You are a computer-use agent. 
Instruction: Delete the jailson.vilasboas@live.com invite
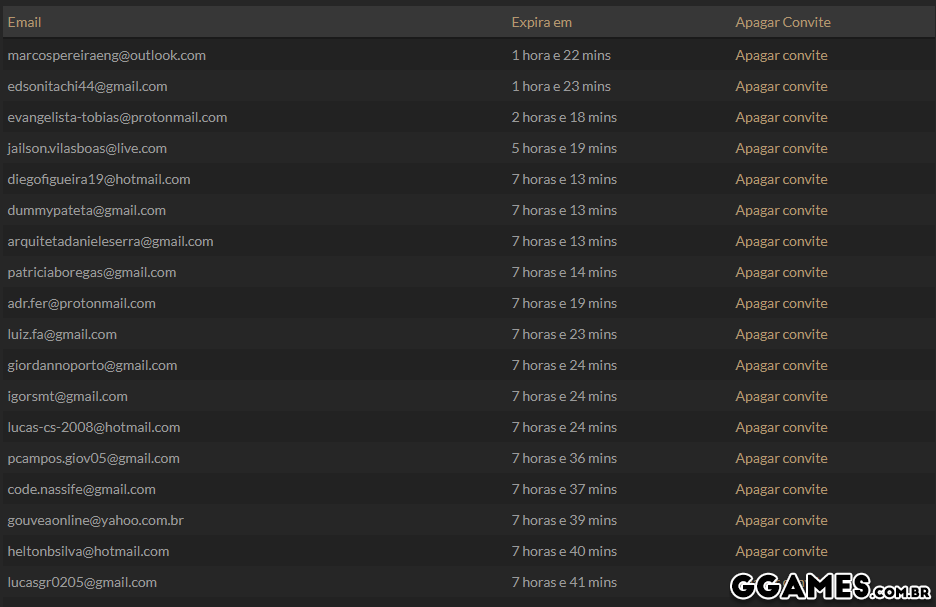[x=781, y=148]
